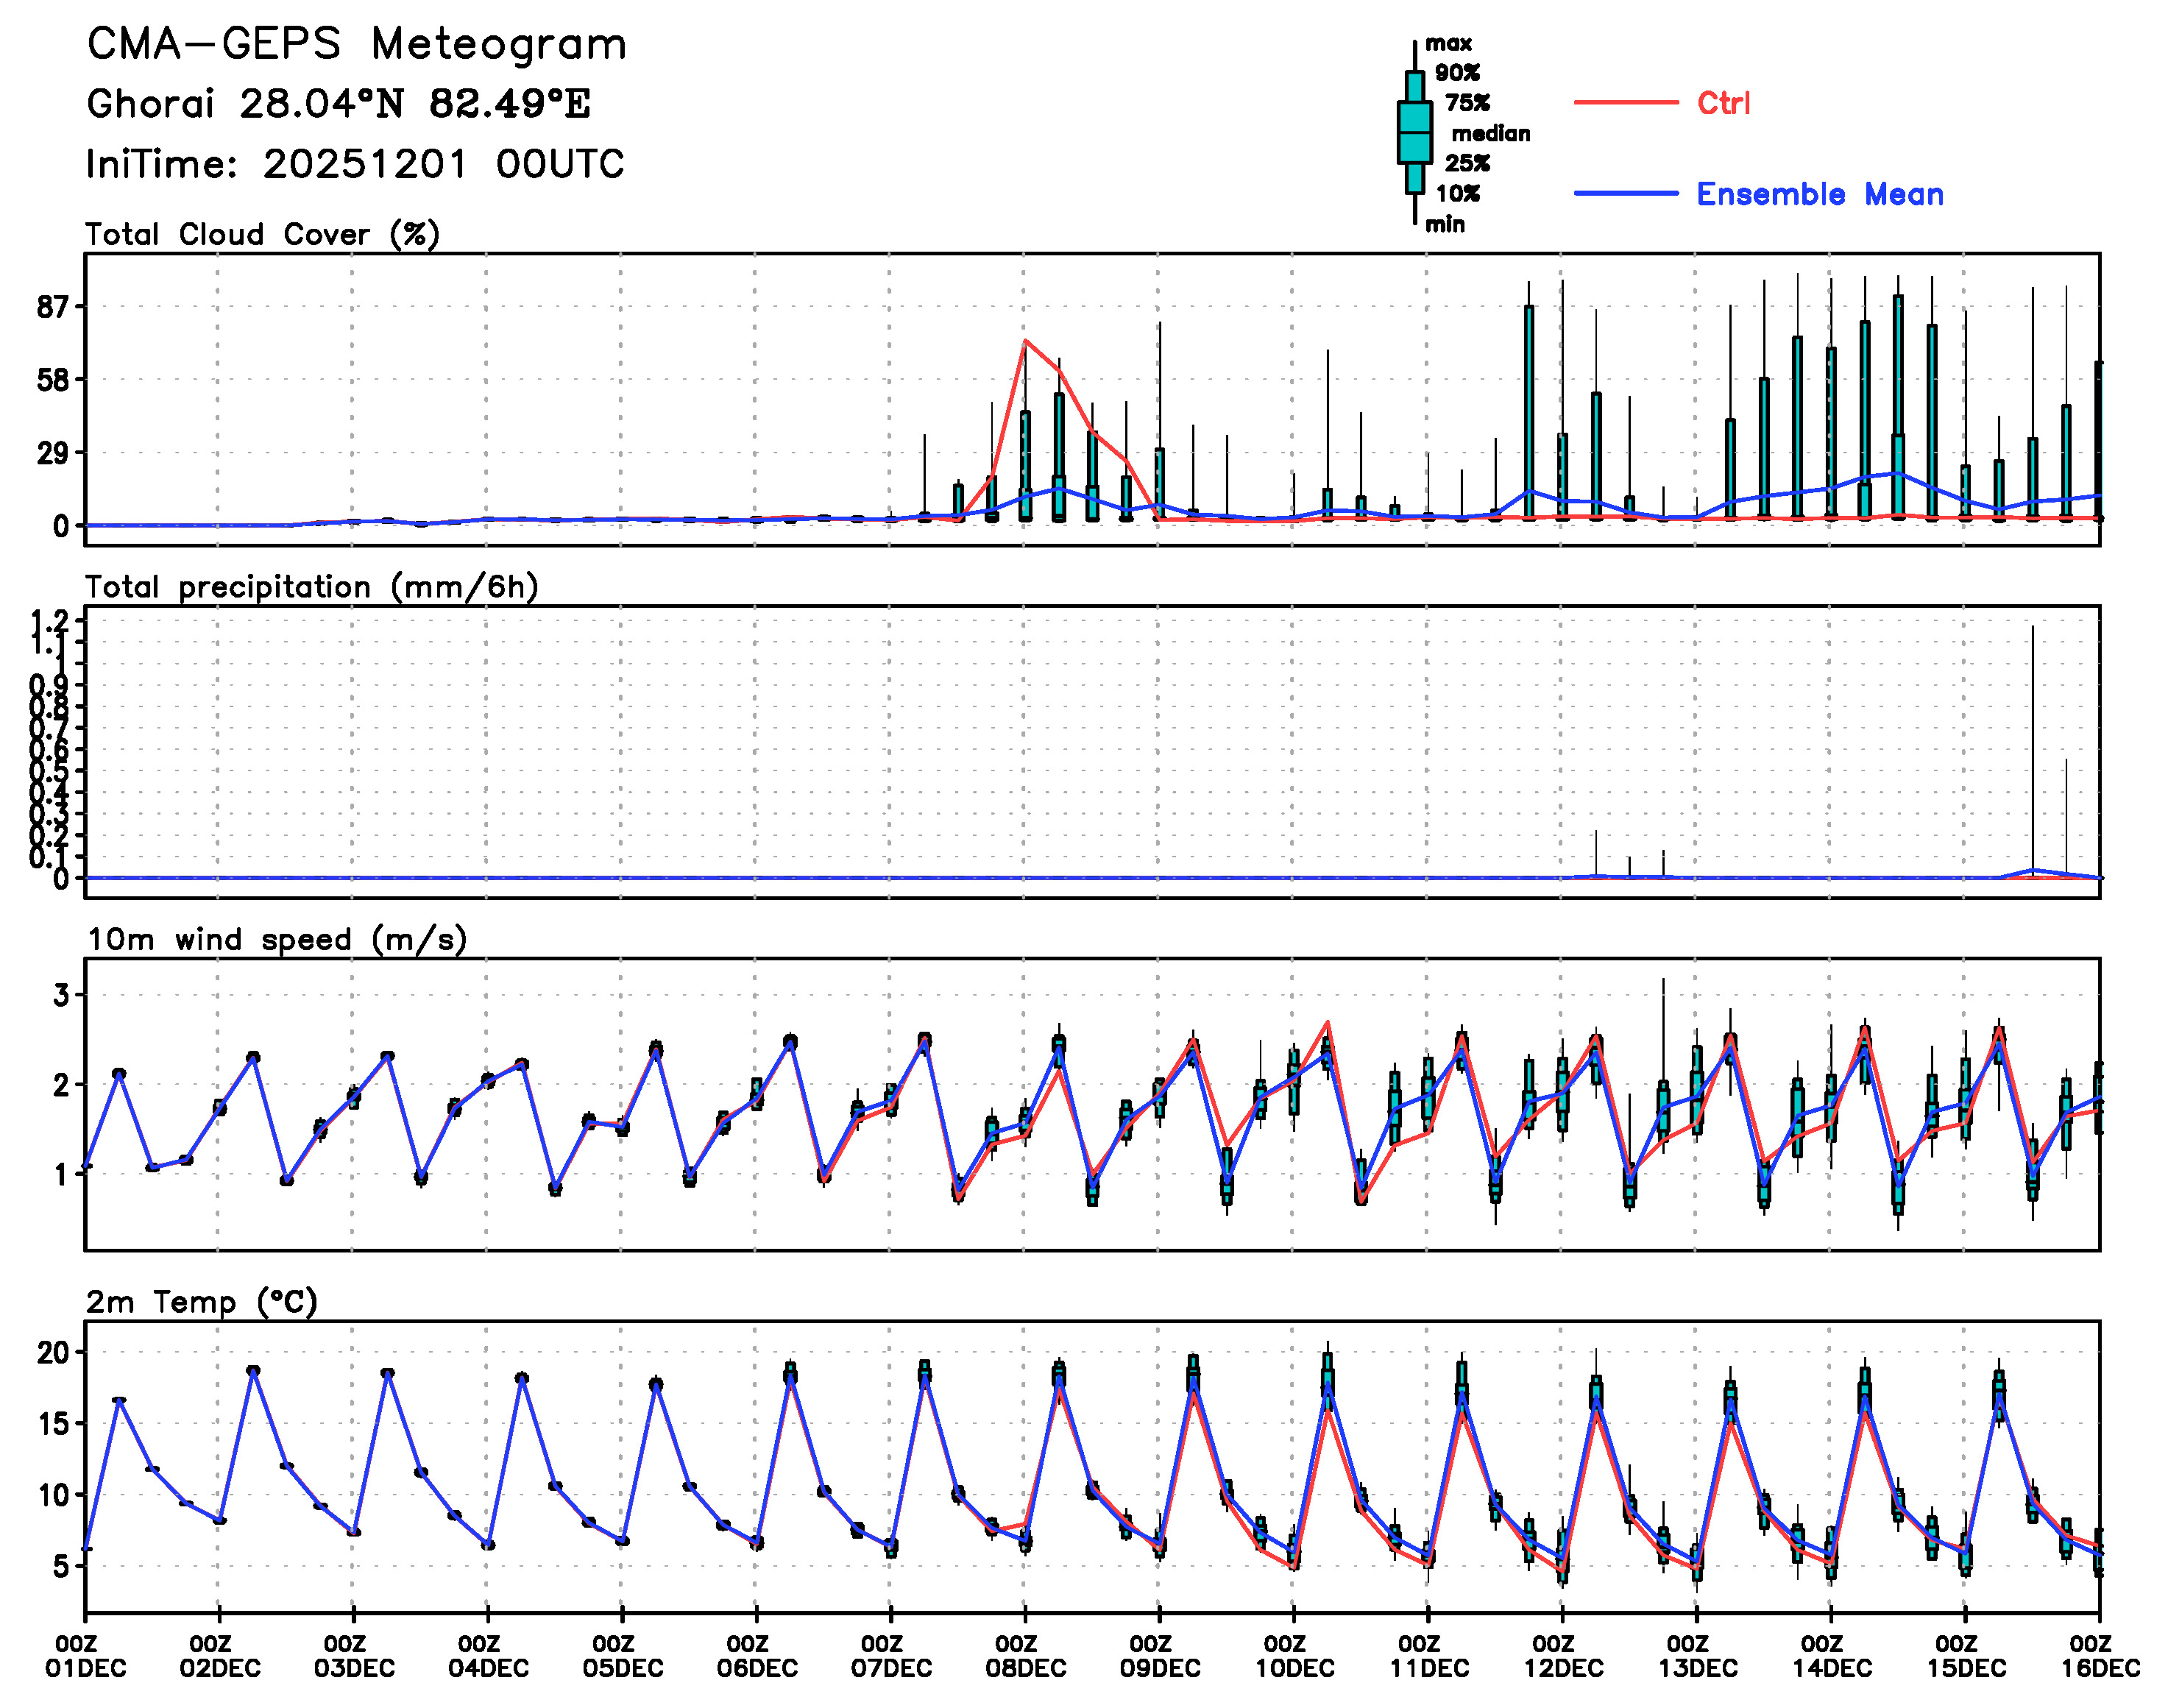Click the InitTime 20251201 00UTC text
2168x1708 pixels.
tap(355, 164)
